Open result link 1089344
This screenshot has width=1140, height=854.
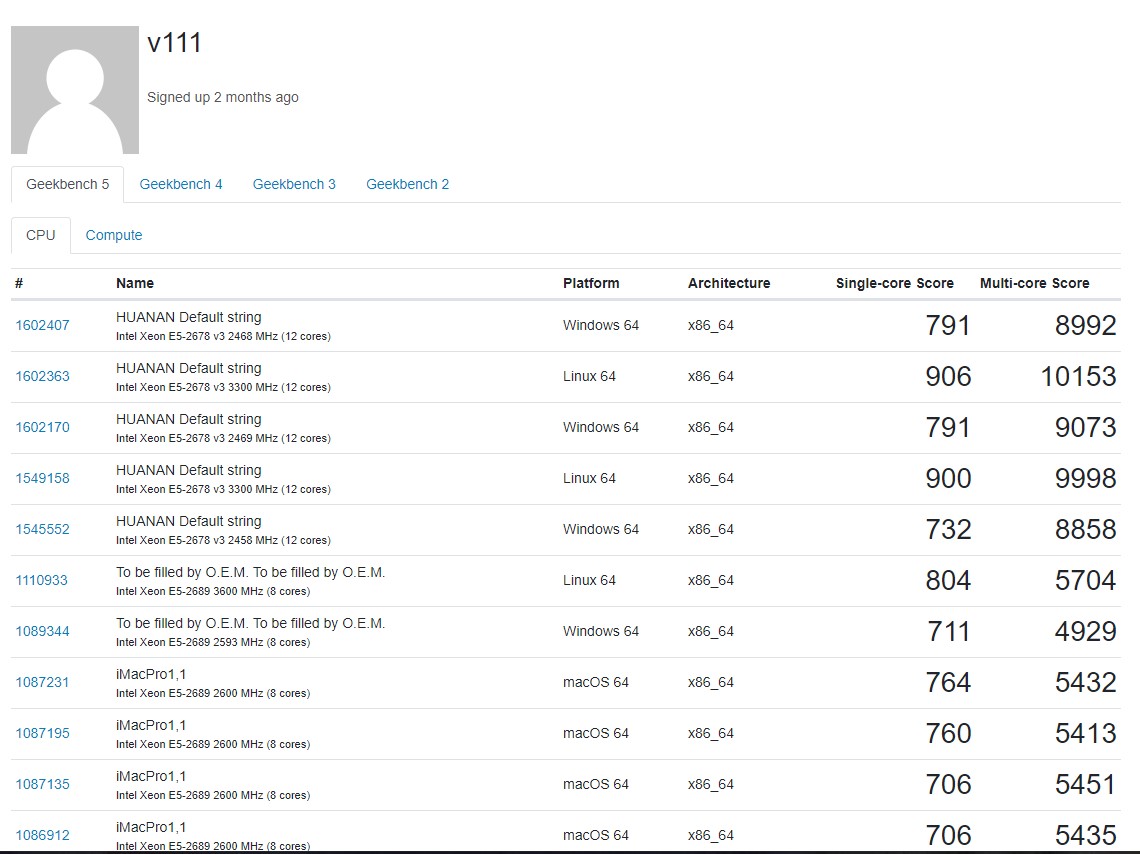[x=43, y=631]
